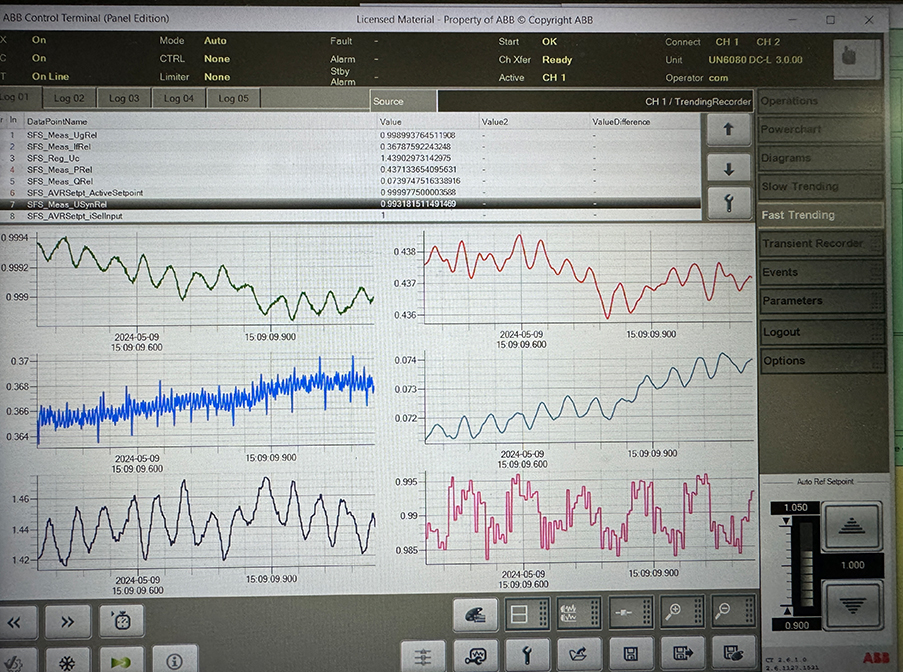Switch to the Log 03 tab

pos(124,98)
